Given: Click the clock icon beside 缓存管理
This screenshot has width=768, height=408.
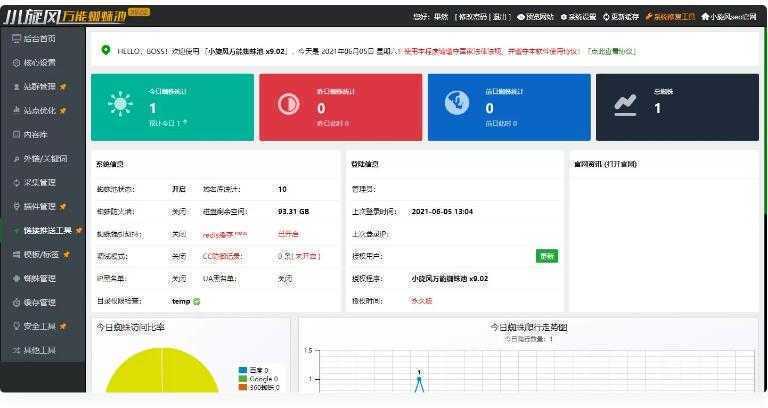Looking at the screenshot, I should 16,302.
